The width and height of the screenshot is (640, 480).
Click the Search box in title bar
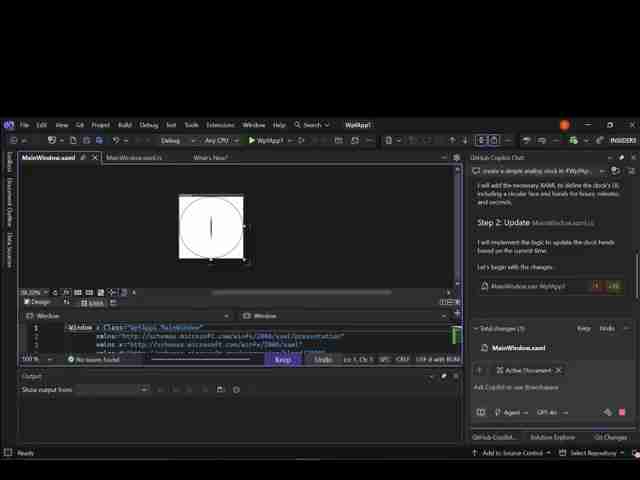point(312,125)
